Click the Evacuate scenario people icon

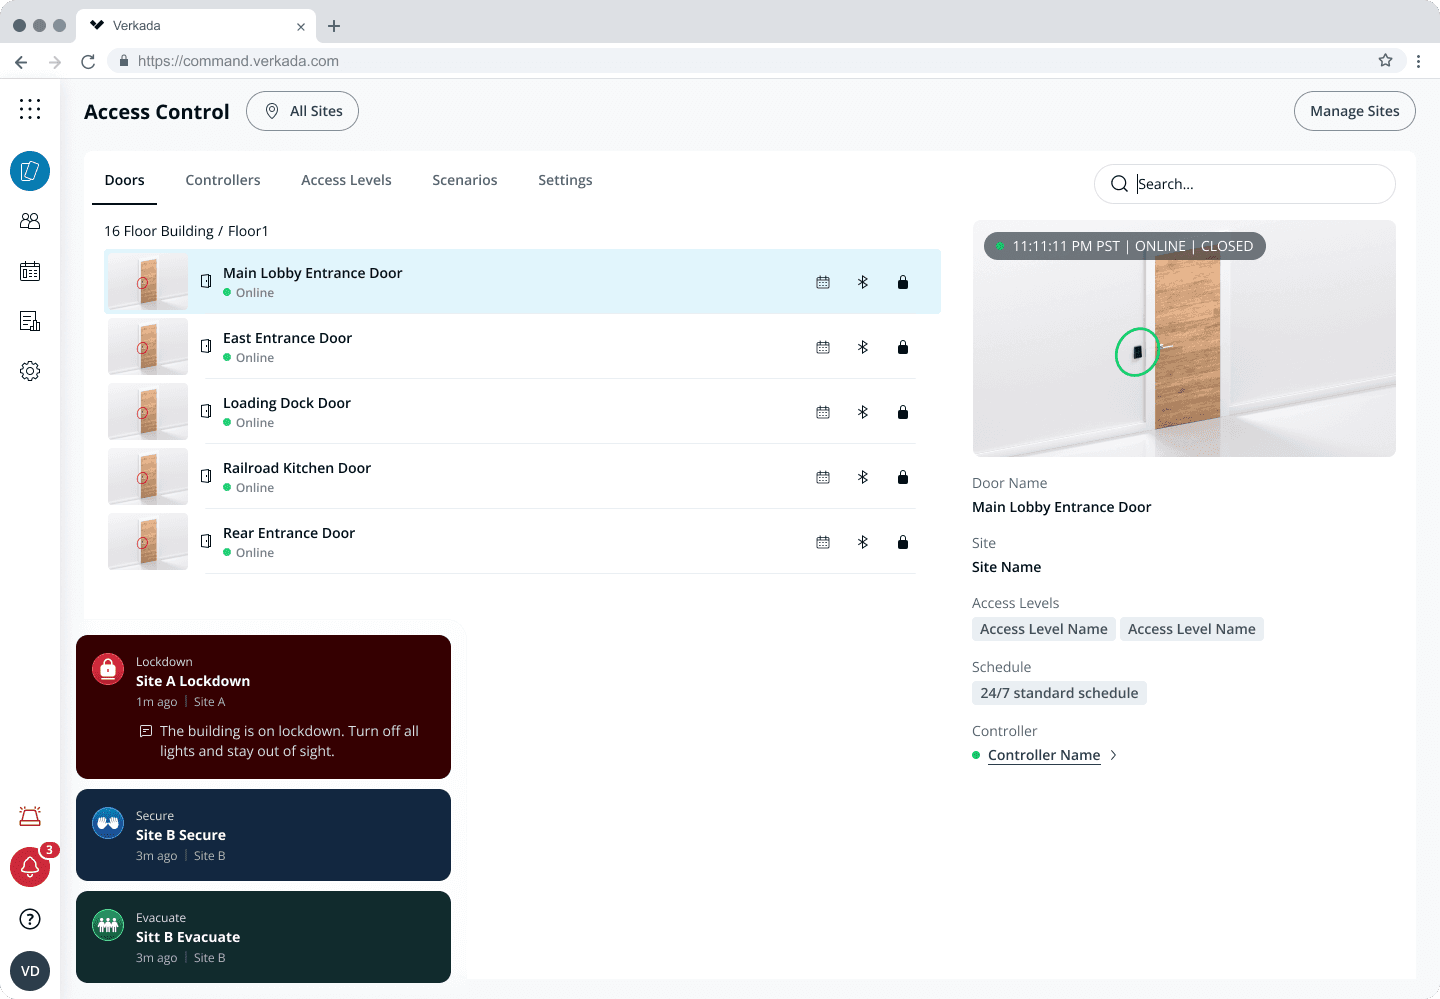point(108,925)
